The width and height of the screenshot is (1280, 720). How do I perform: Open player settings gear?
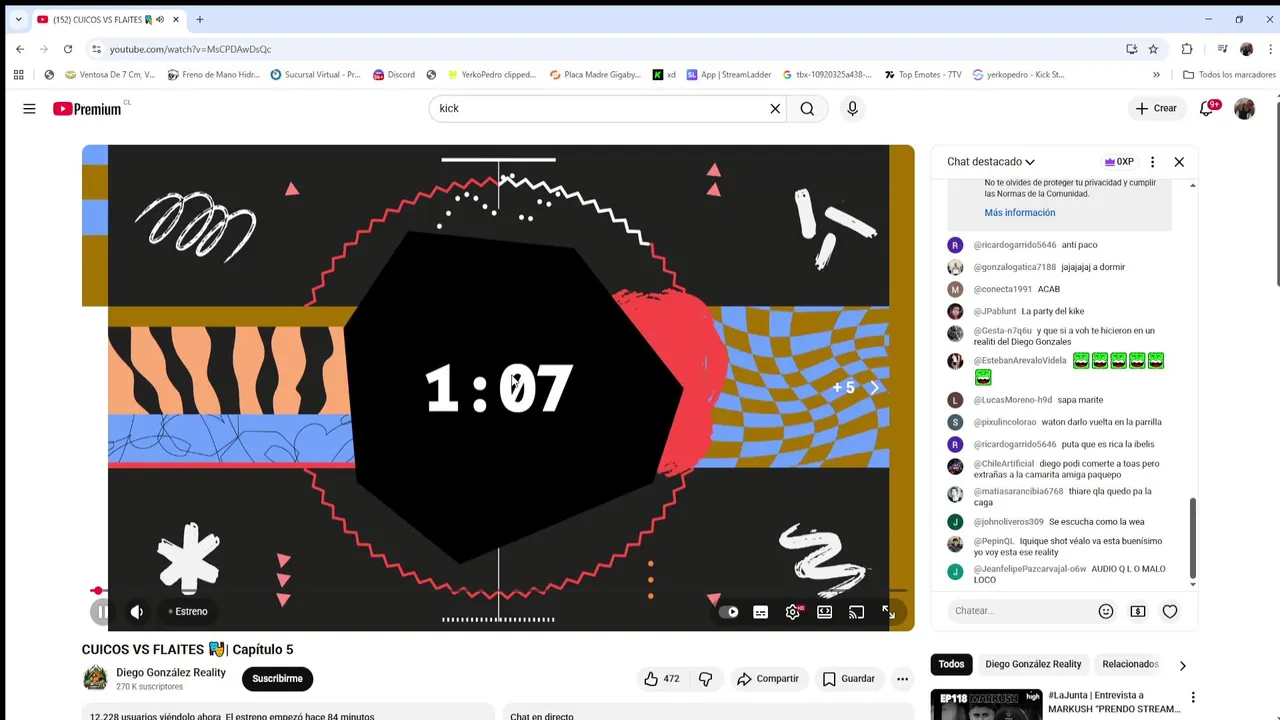coord(793,612)
